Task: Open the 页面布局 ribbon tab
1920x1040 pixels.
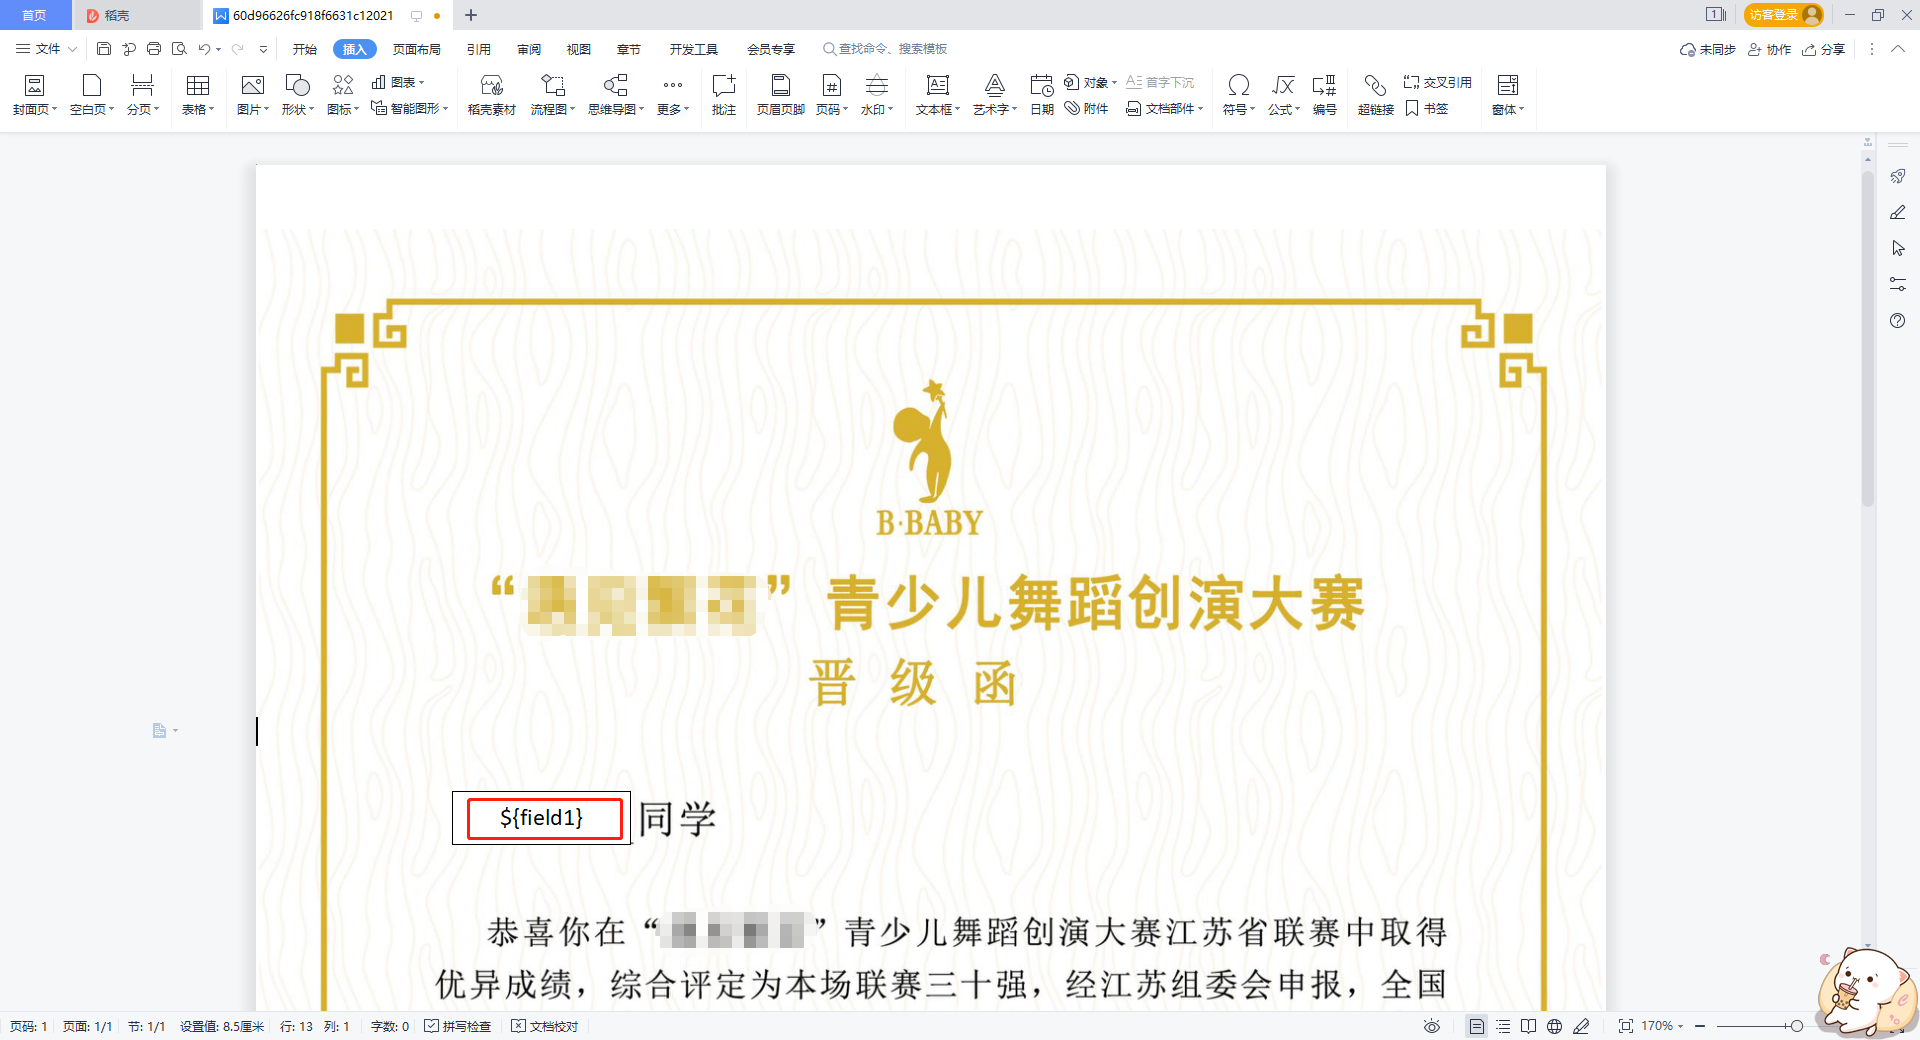Action: tap(417, 49)
